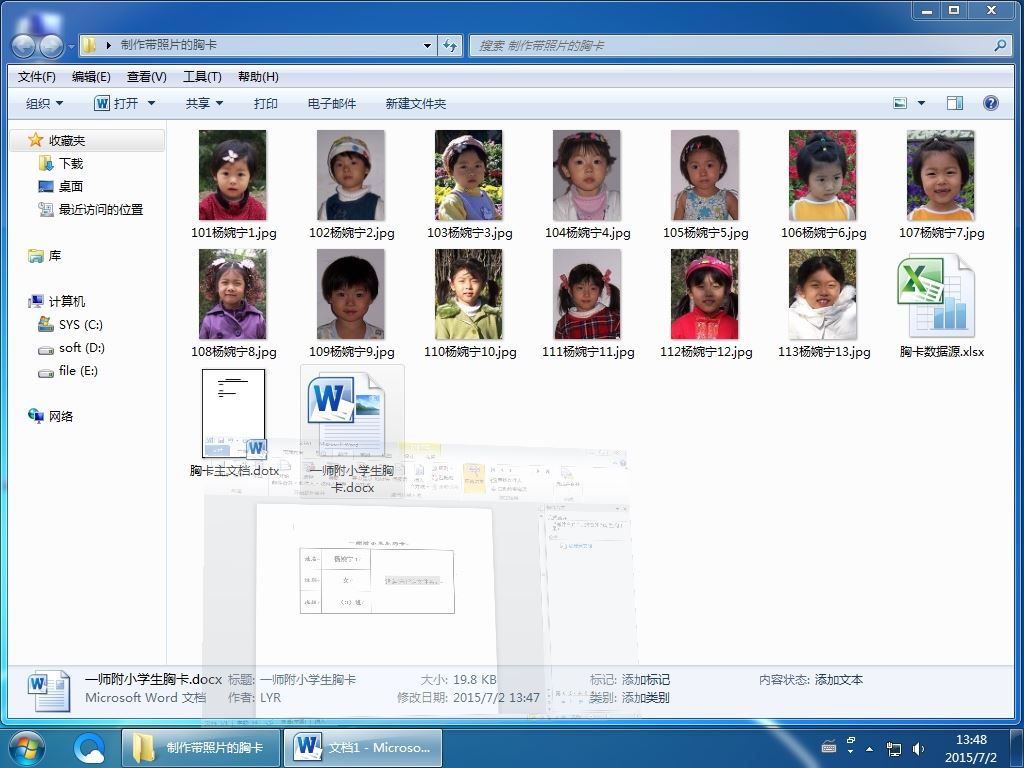Expand the 共享 dropdown
1024x768 pixels.
tap(204, 103)
